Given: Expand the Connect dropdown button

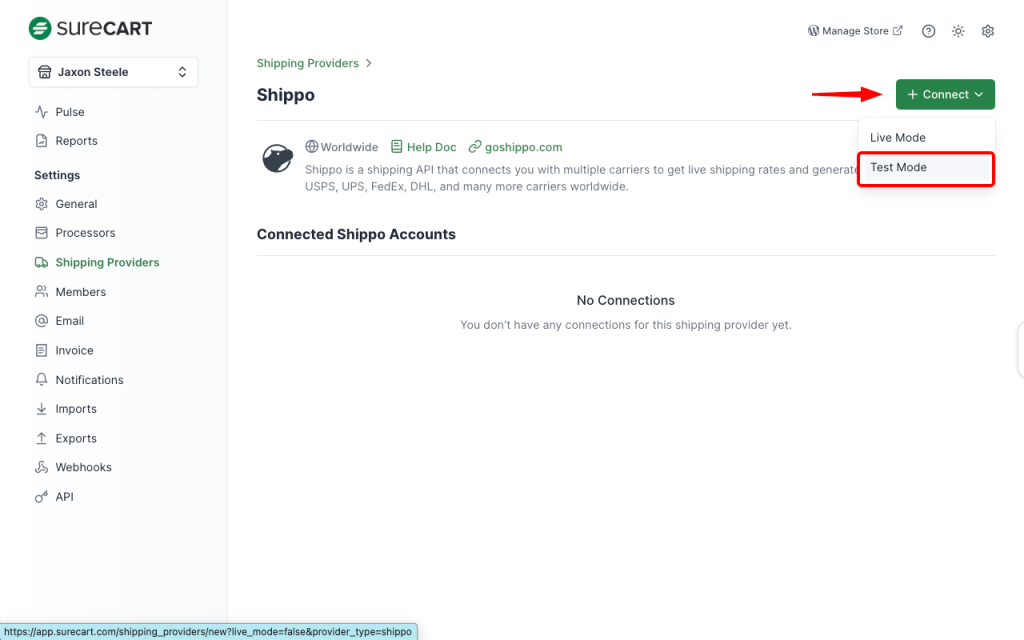Looking at the screenshot, I should pyautogui.click(x=945, y=94).
